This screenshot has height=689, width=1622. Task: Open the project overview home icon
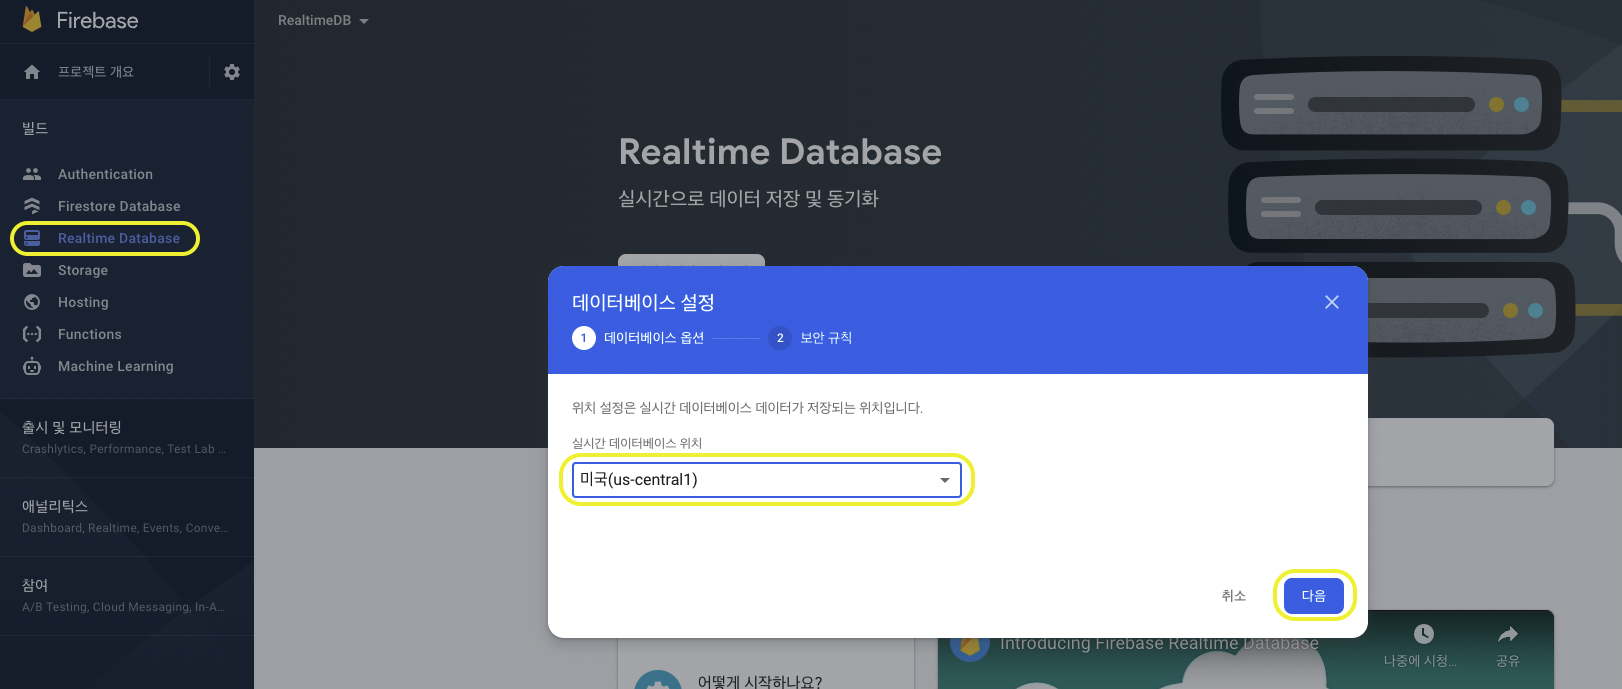[32, 72]
